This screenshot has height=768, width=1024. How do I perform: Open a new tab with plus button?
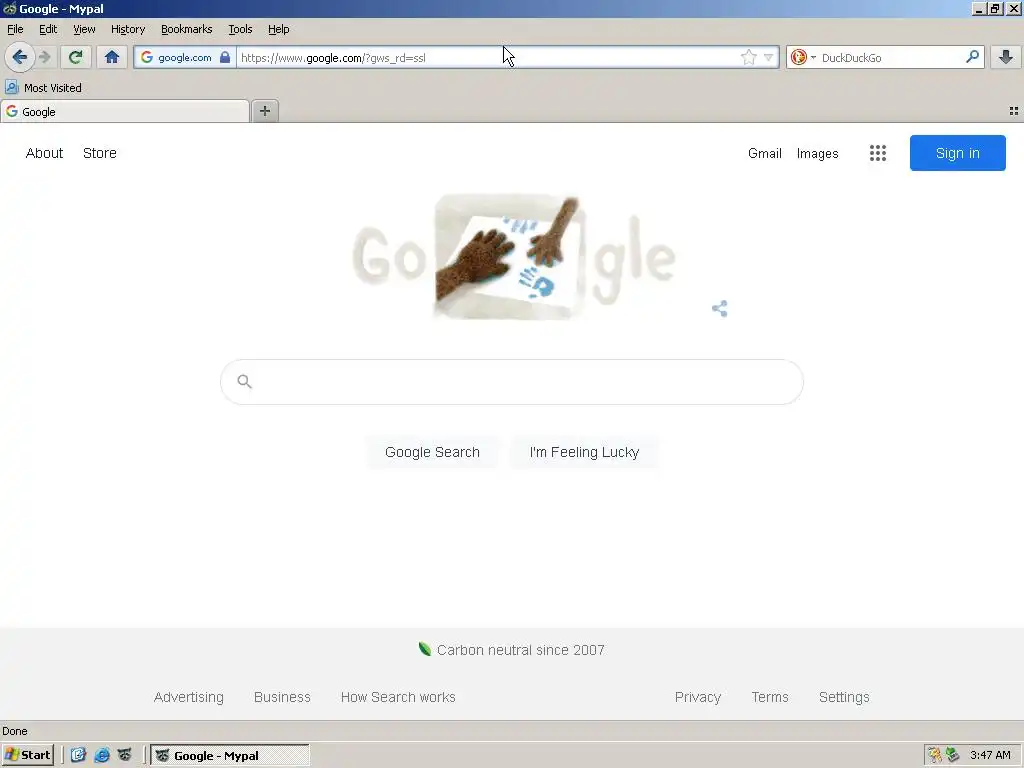265,111
